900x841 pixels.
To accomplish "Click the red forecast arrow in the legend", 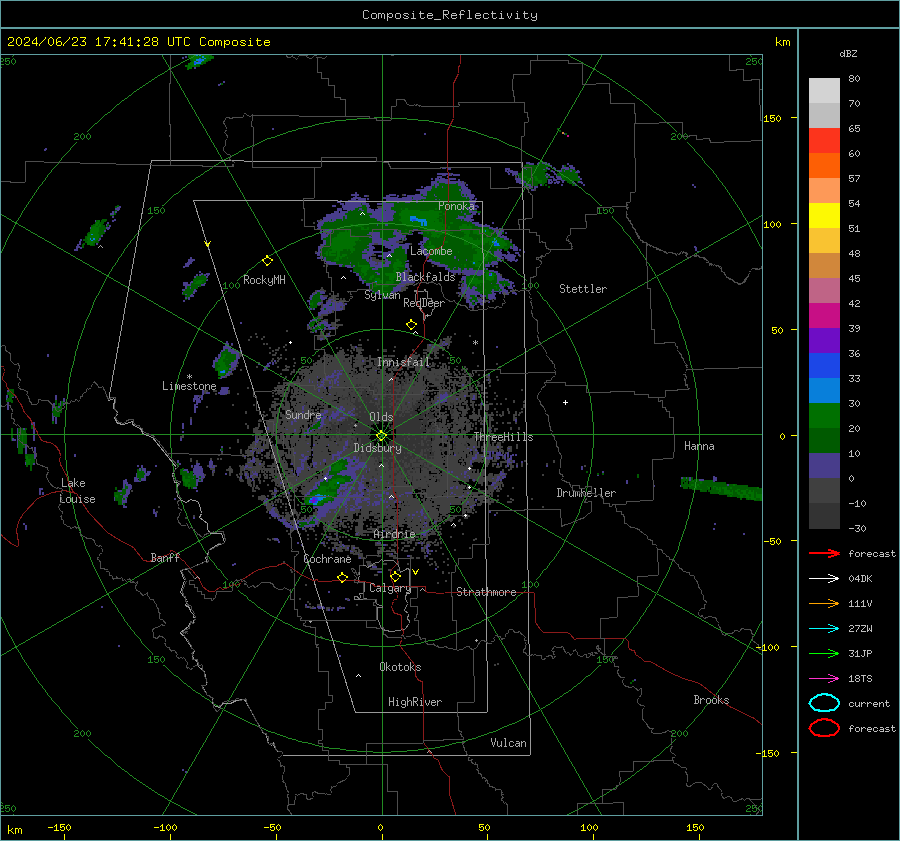I will pos(824,554).
